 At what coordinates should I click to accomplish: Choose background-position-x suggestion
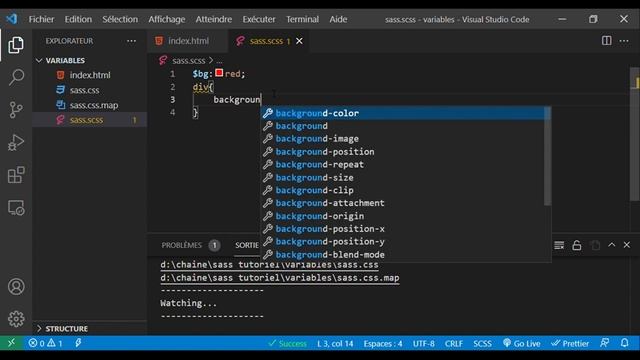(403, 229)
